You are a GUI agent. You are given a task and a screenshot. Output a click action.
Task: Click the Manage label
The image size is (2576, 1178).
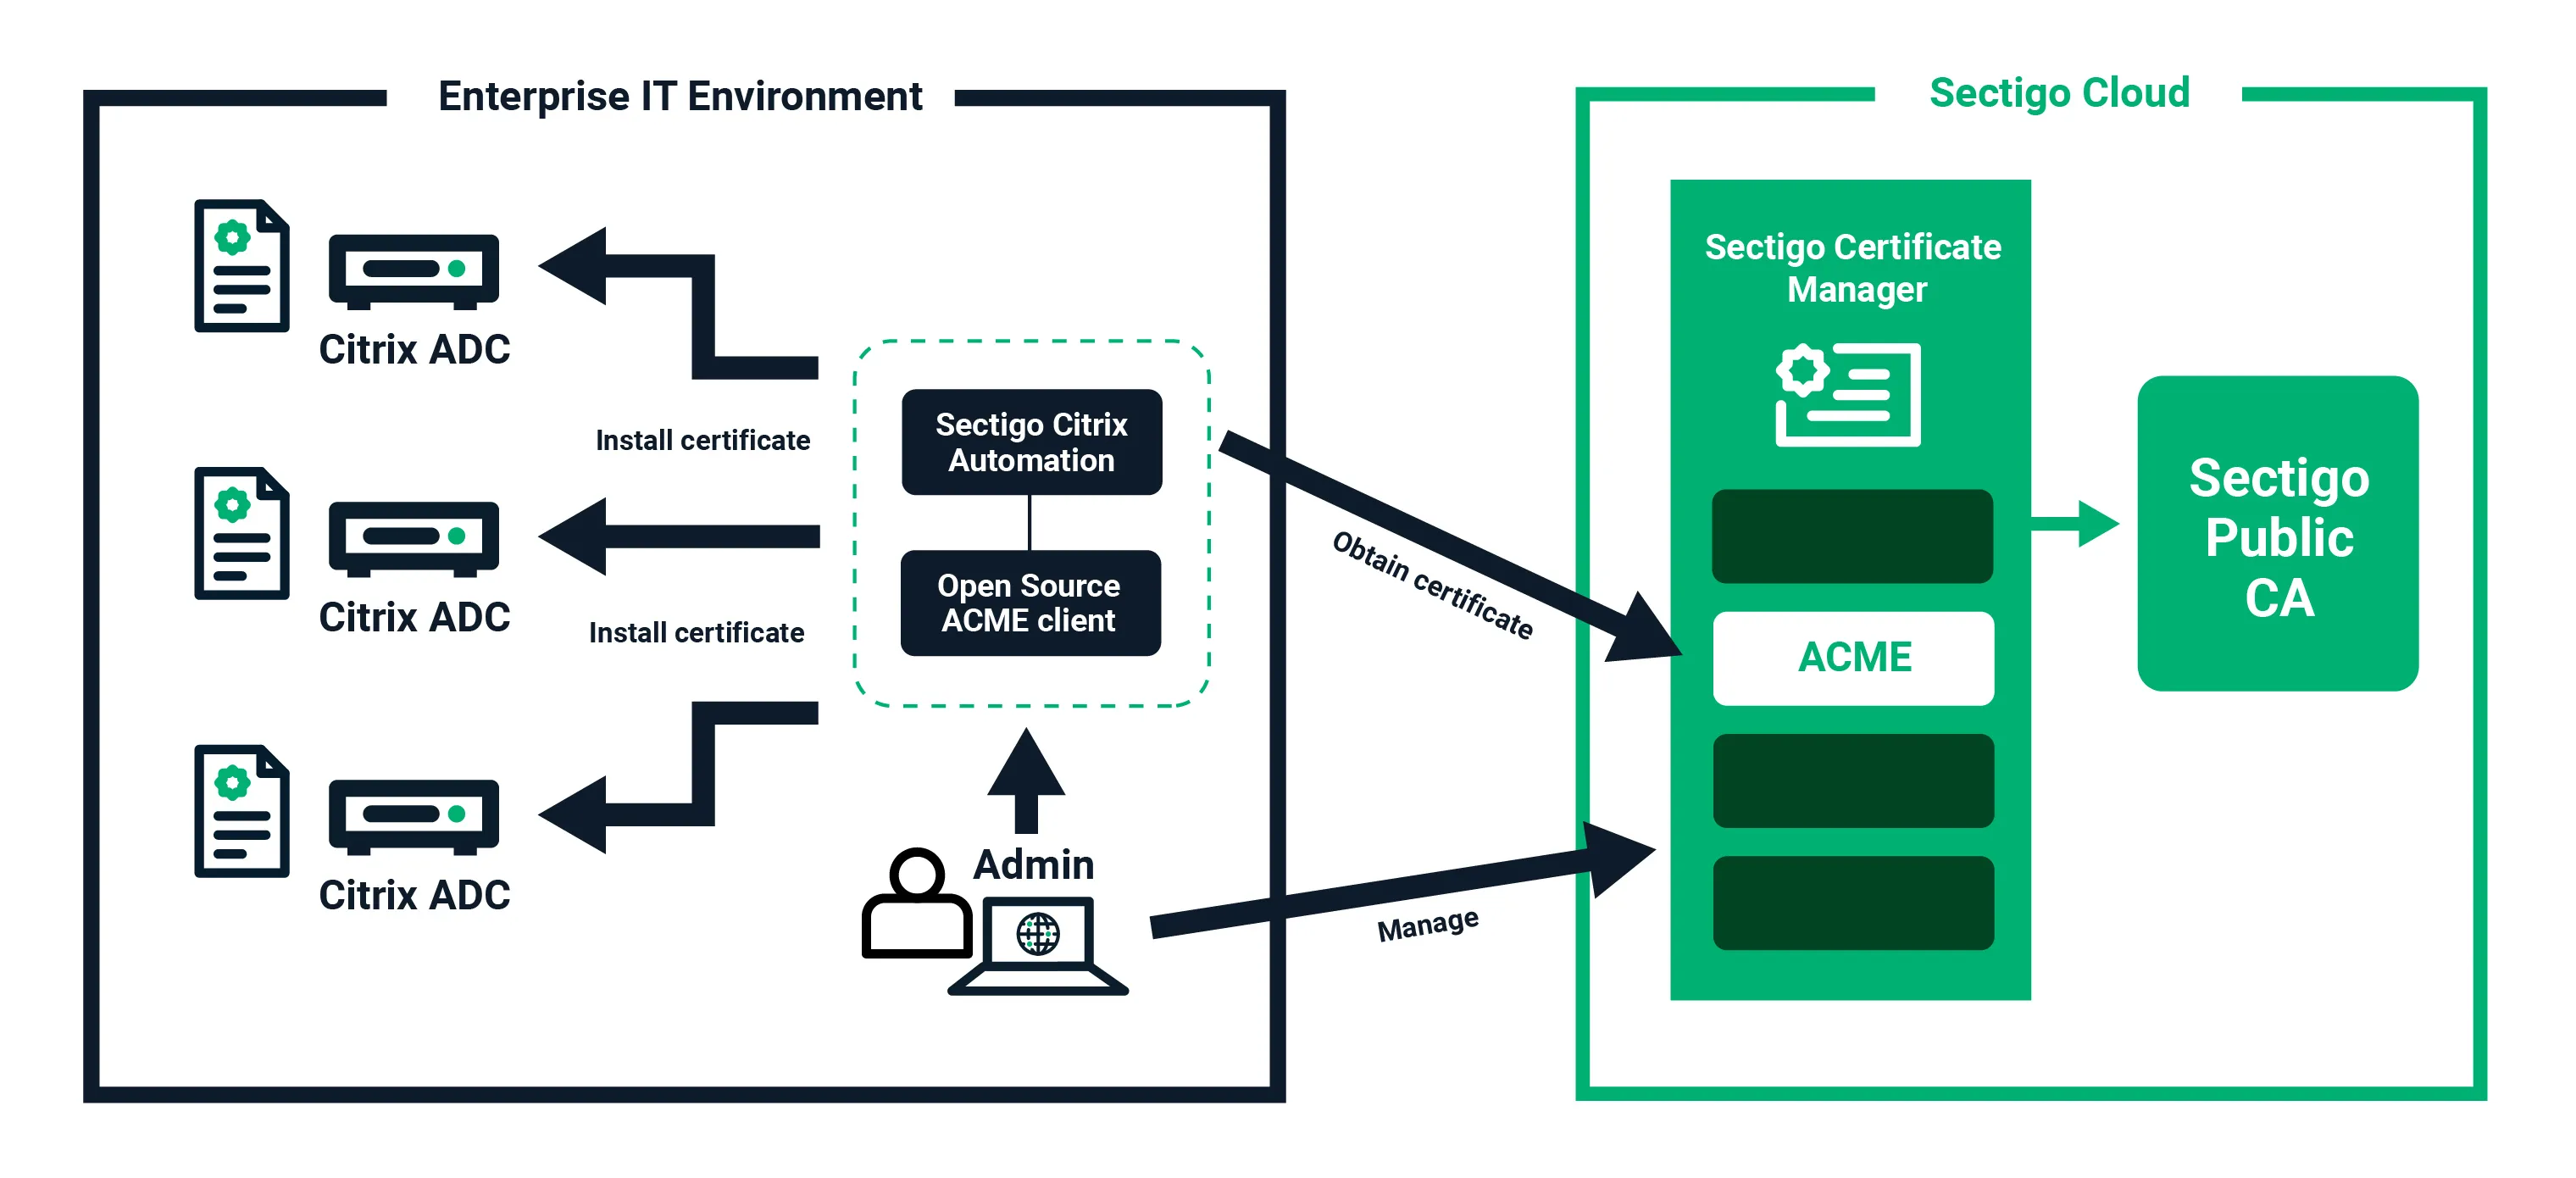tap(1428, 925)
